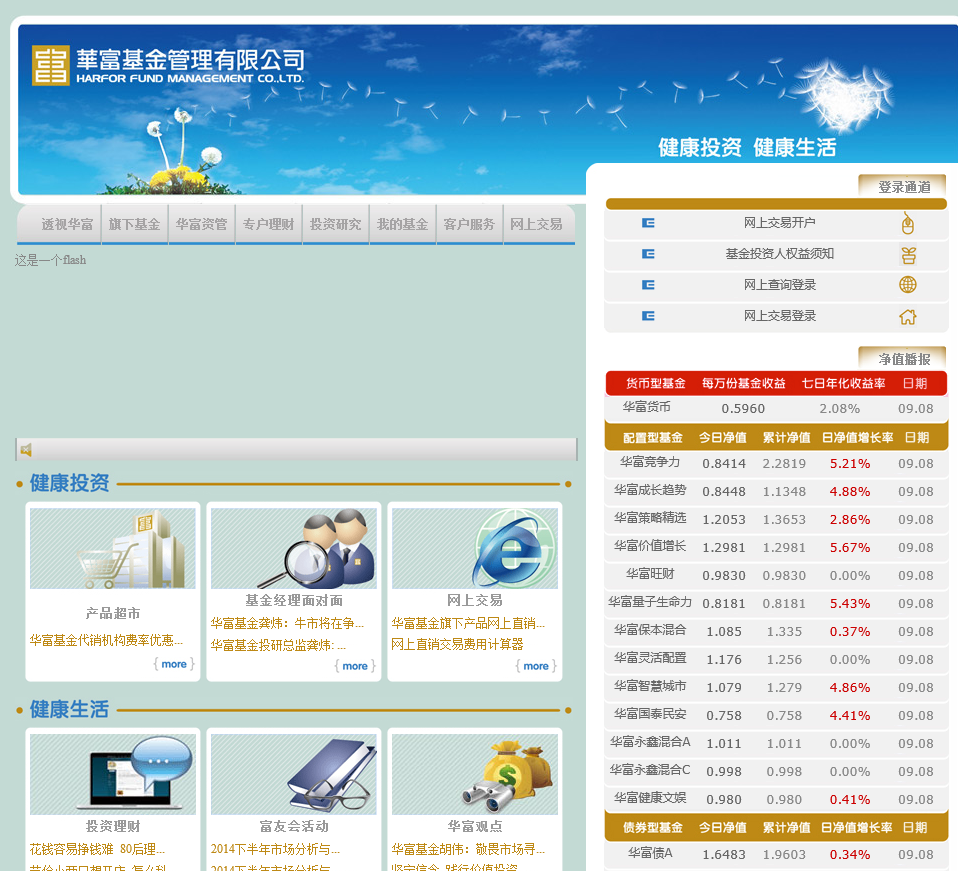958x871 pixels.
Task: Click fund name 华富永鑫混合A
Action: coord(649,742)
